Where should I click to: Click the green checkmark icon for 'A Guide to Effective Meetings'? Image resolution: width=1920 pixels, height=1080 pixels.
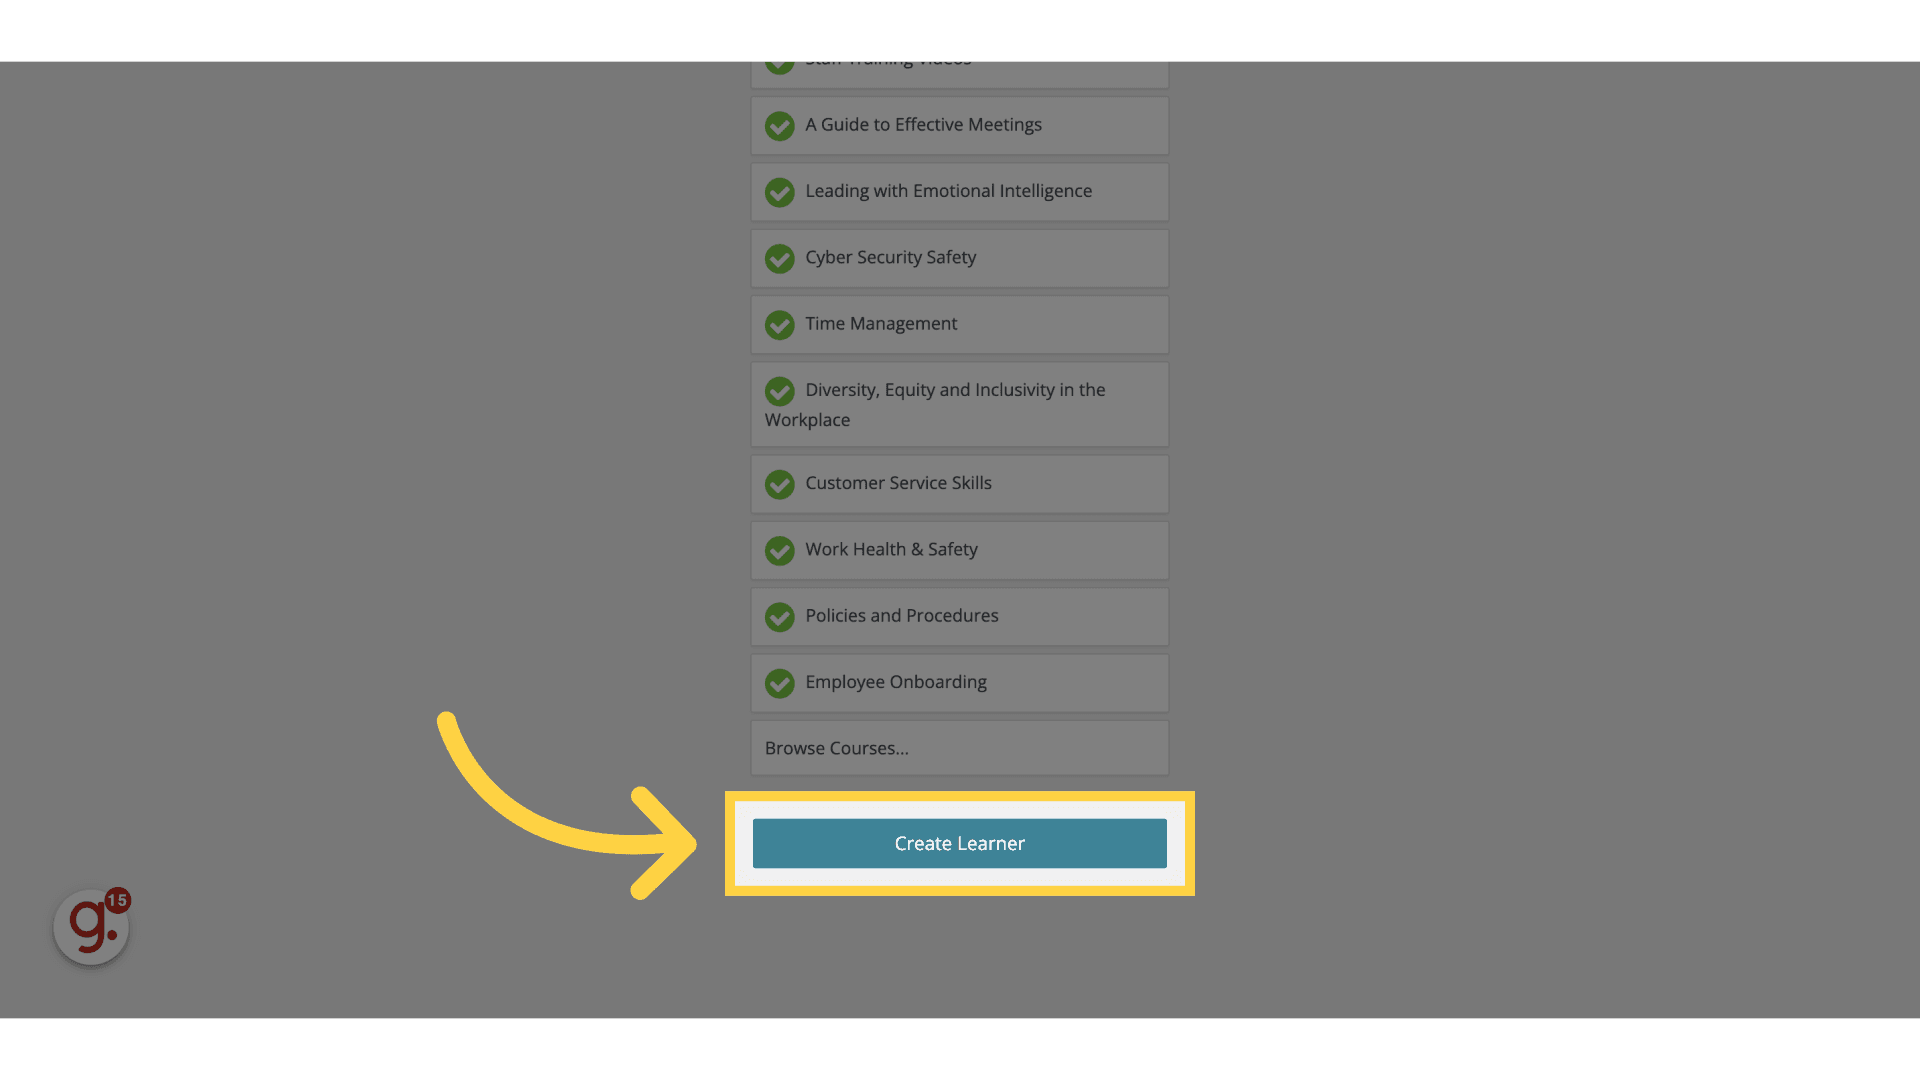tap(778, 125)
